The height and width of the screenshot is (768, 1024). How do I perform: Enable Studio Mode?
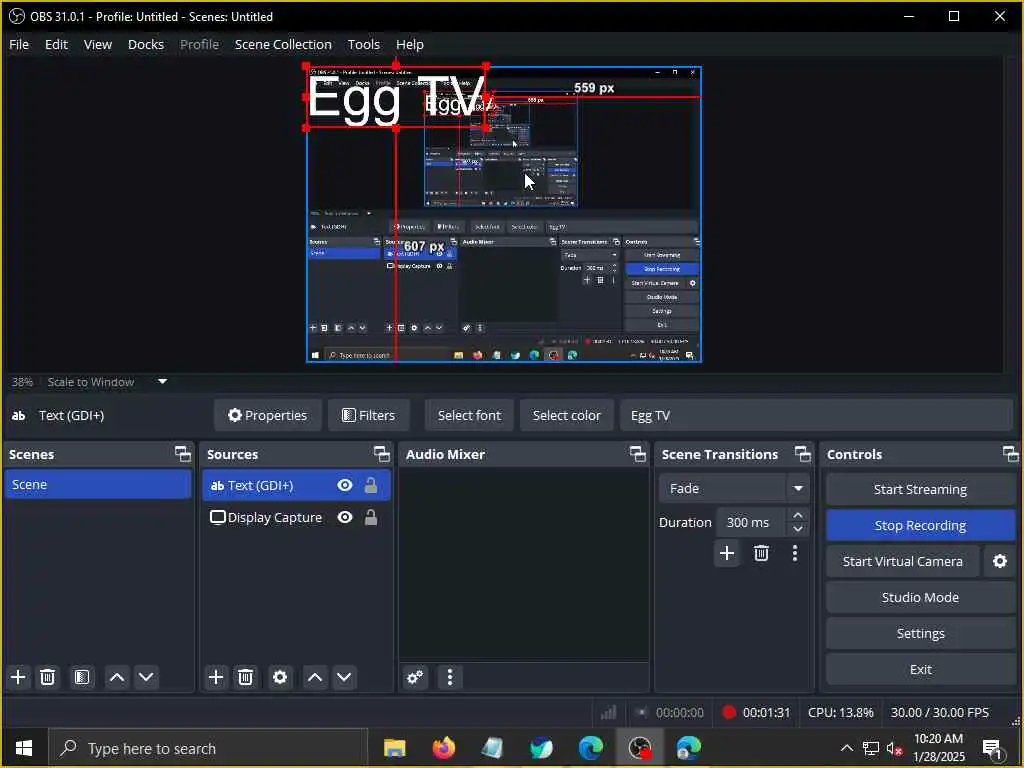pos(920,597)
